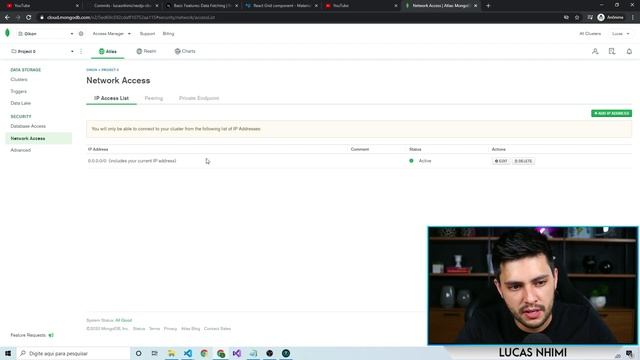This screenshot has height=360, width=640.
Task: Expand the Project 0 selector dropdown
Action: click(42, 51)
